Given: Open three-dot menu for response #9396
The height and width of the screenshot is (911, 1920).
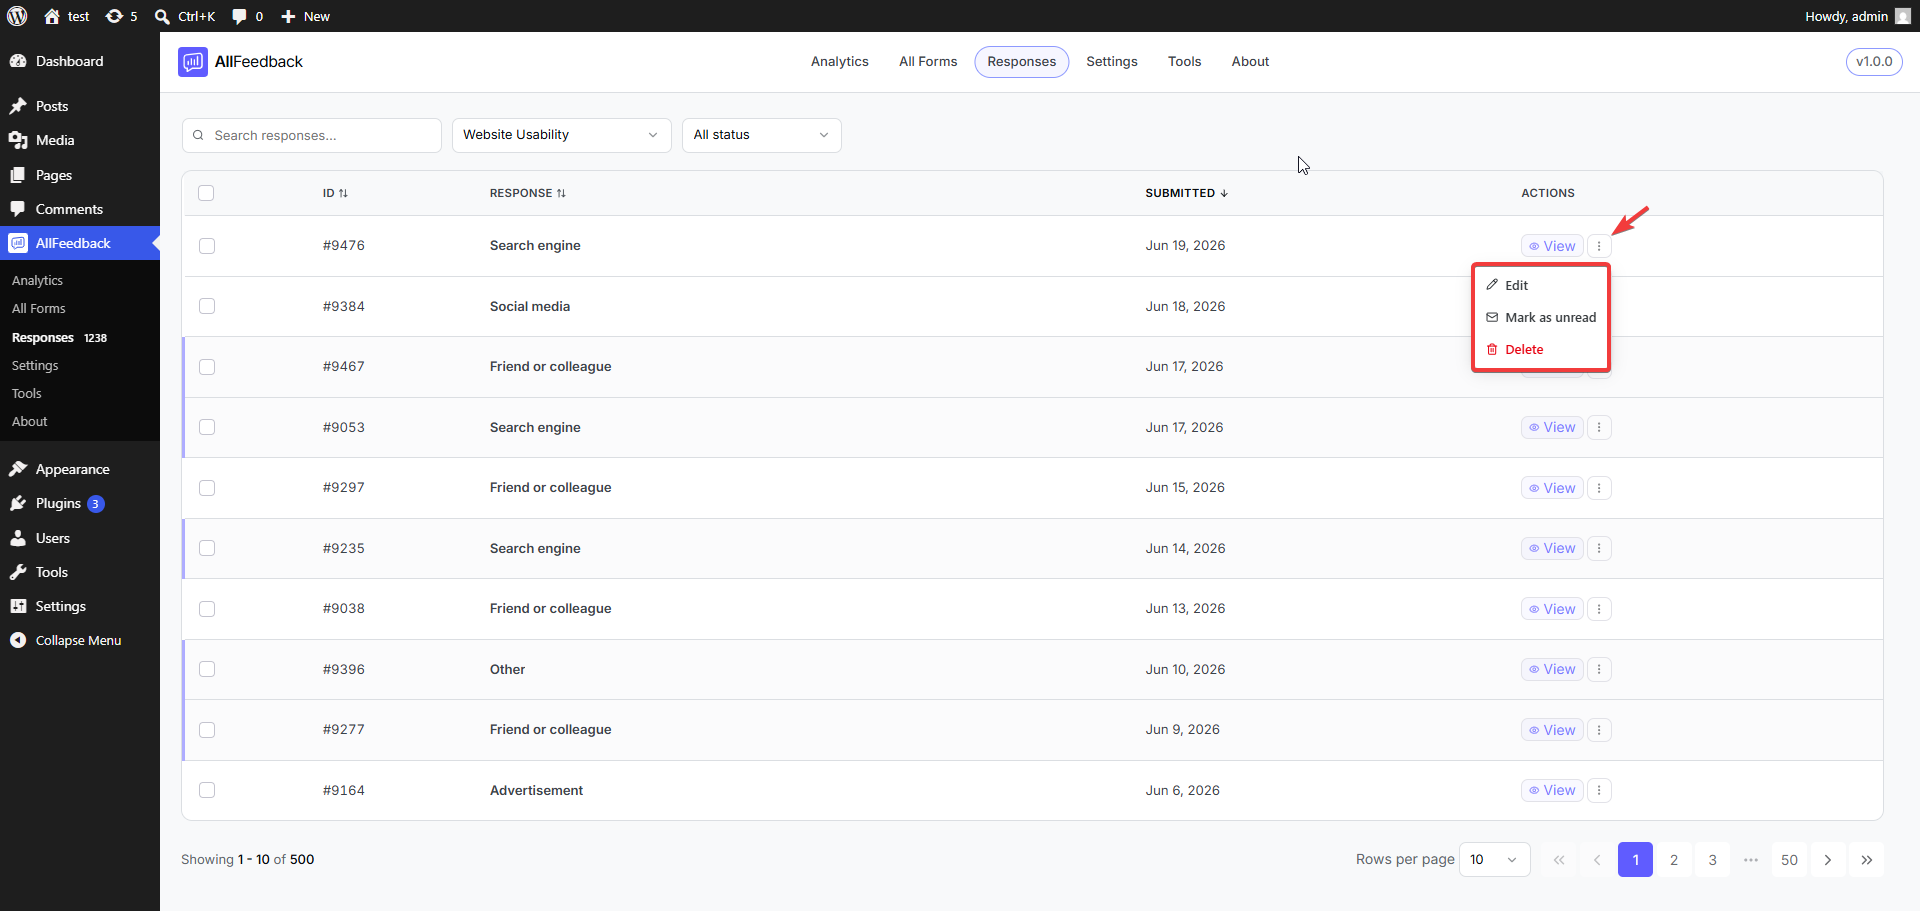Looking at the screenshot, I should coord(1599,669).
